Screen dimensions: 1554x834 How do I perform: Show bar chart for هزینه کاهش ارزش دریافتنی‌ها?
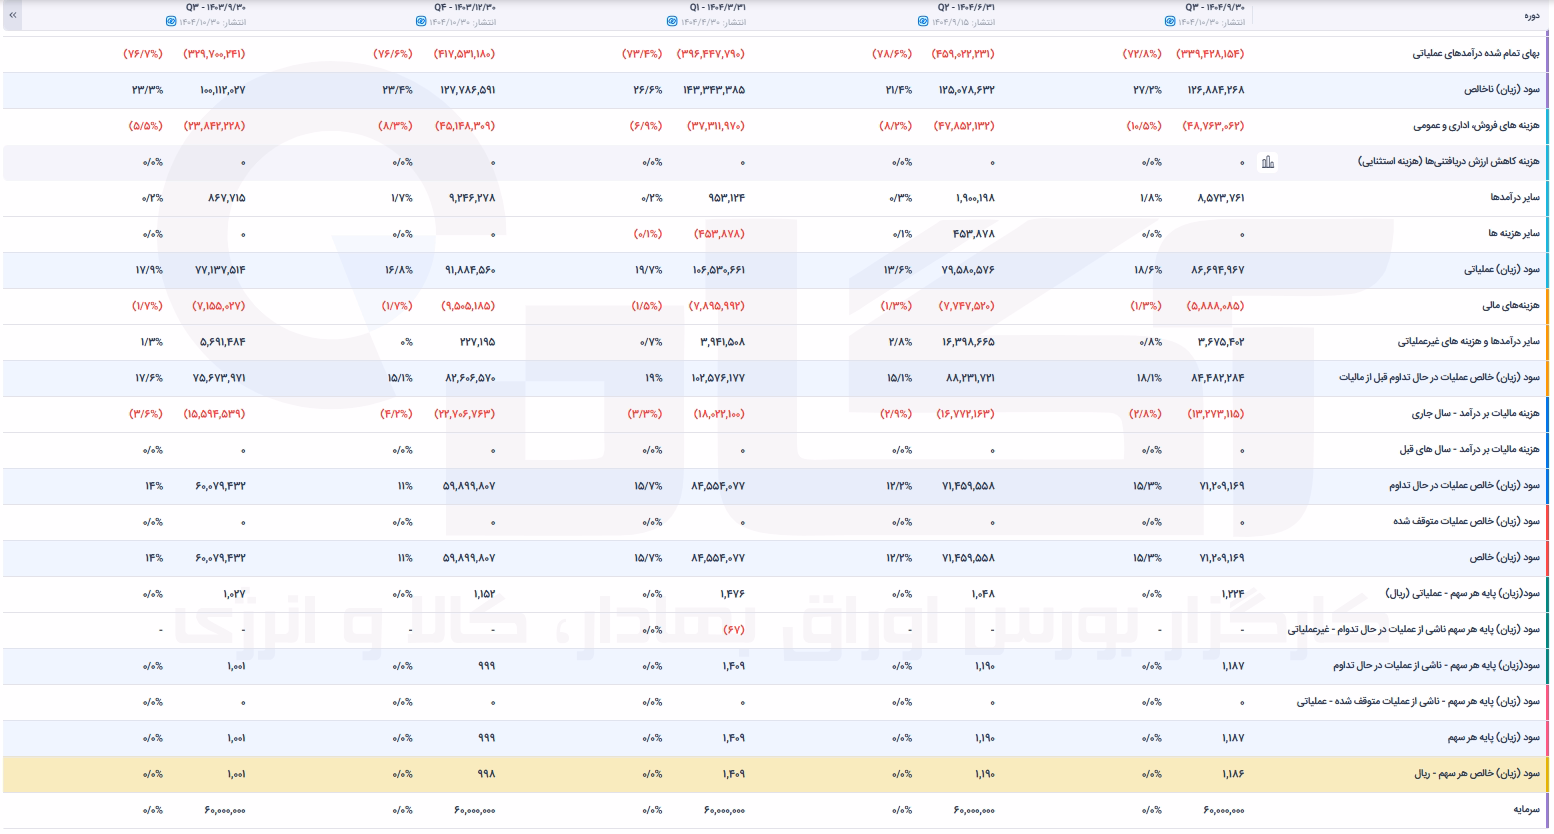click(x=1268, y=162)
